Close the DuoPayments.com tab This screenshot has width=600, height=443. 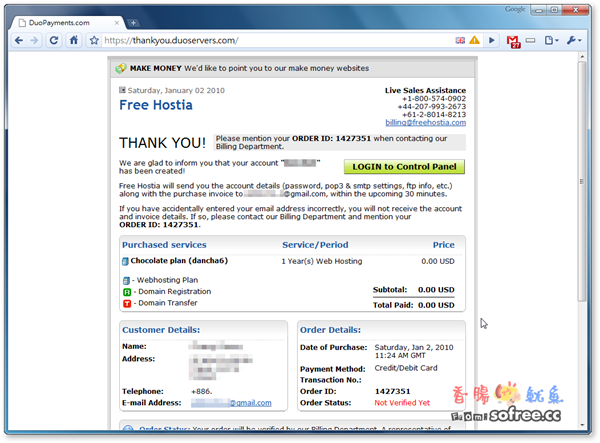tap(117, 23)
